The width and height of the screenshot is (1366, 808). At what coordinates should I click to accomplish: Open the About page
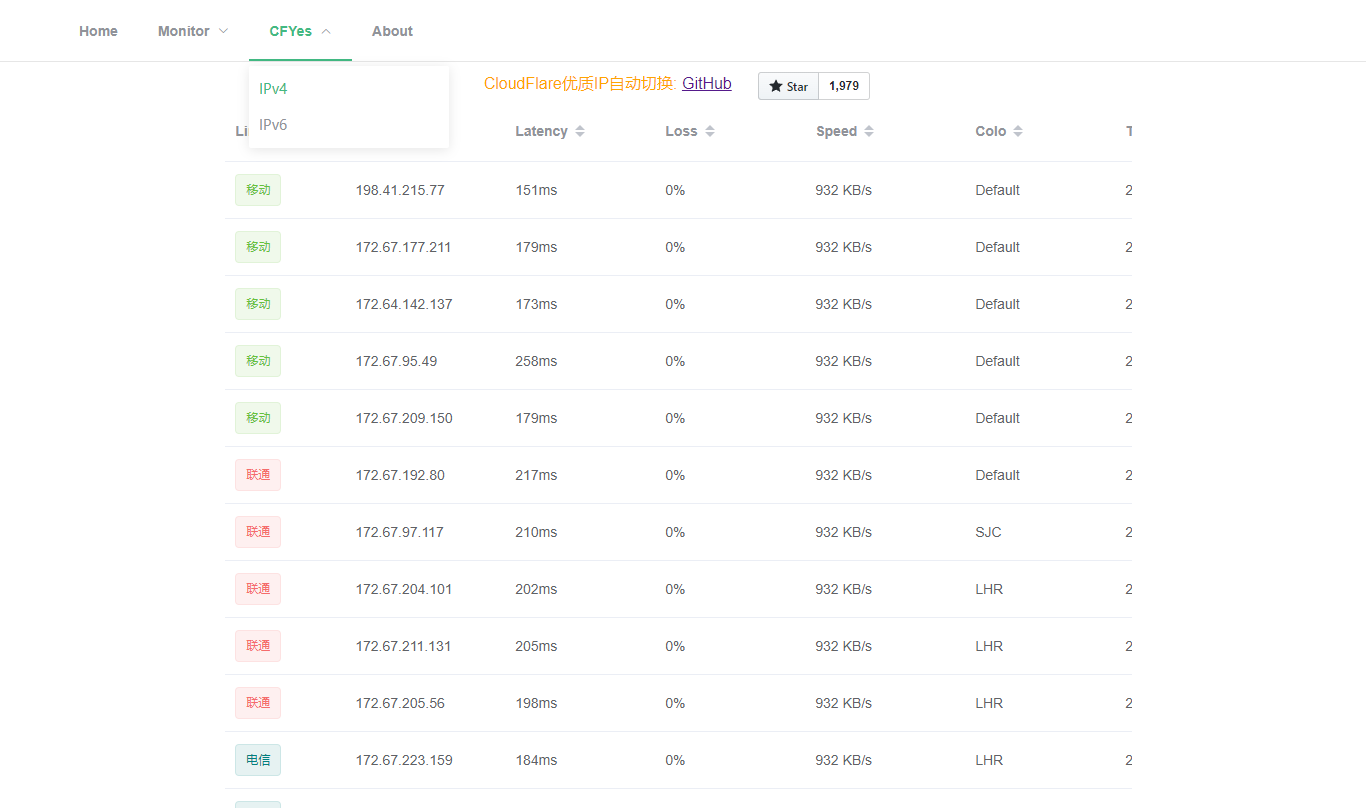click(392, 31)
